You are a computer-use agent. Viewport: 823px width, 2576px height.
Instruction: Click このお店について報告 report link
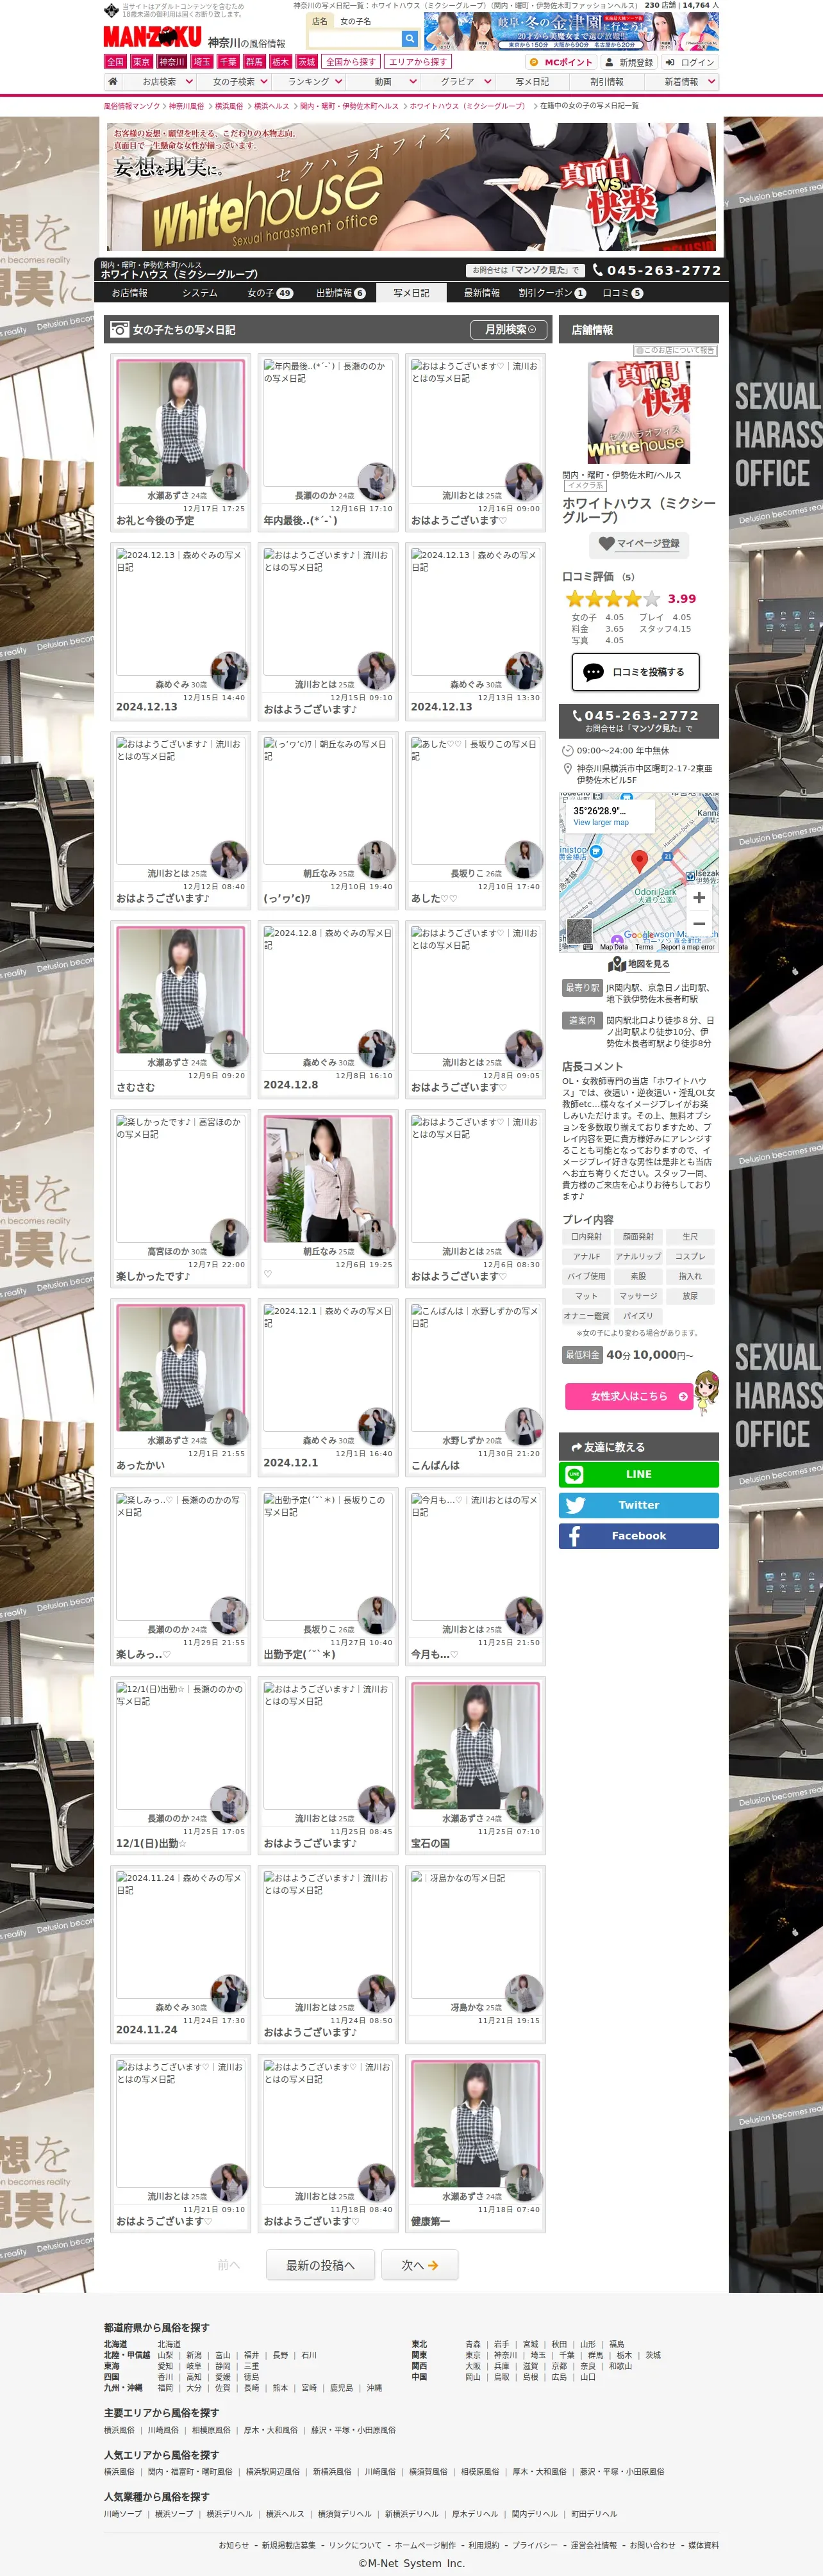click(675, 350)
